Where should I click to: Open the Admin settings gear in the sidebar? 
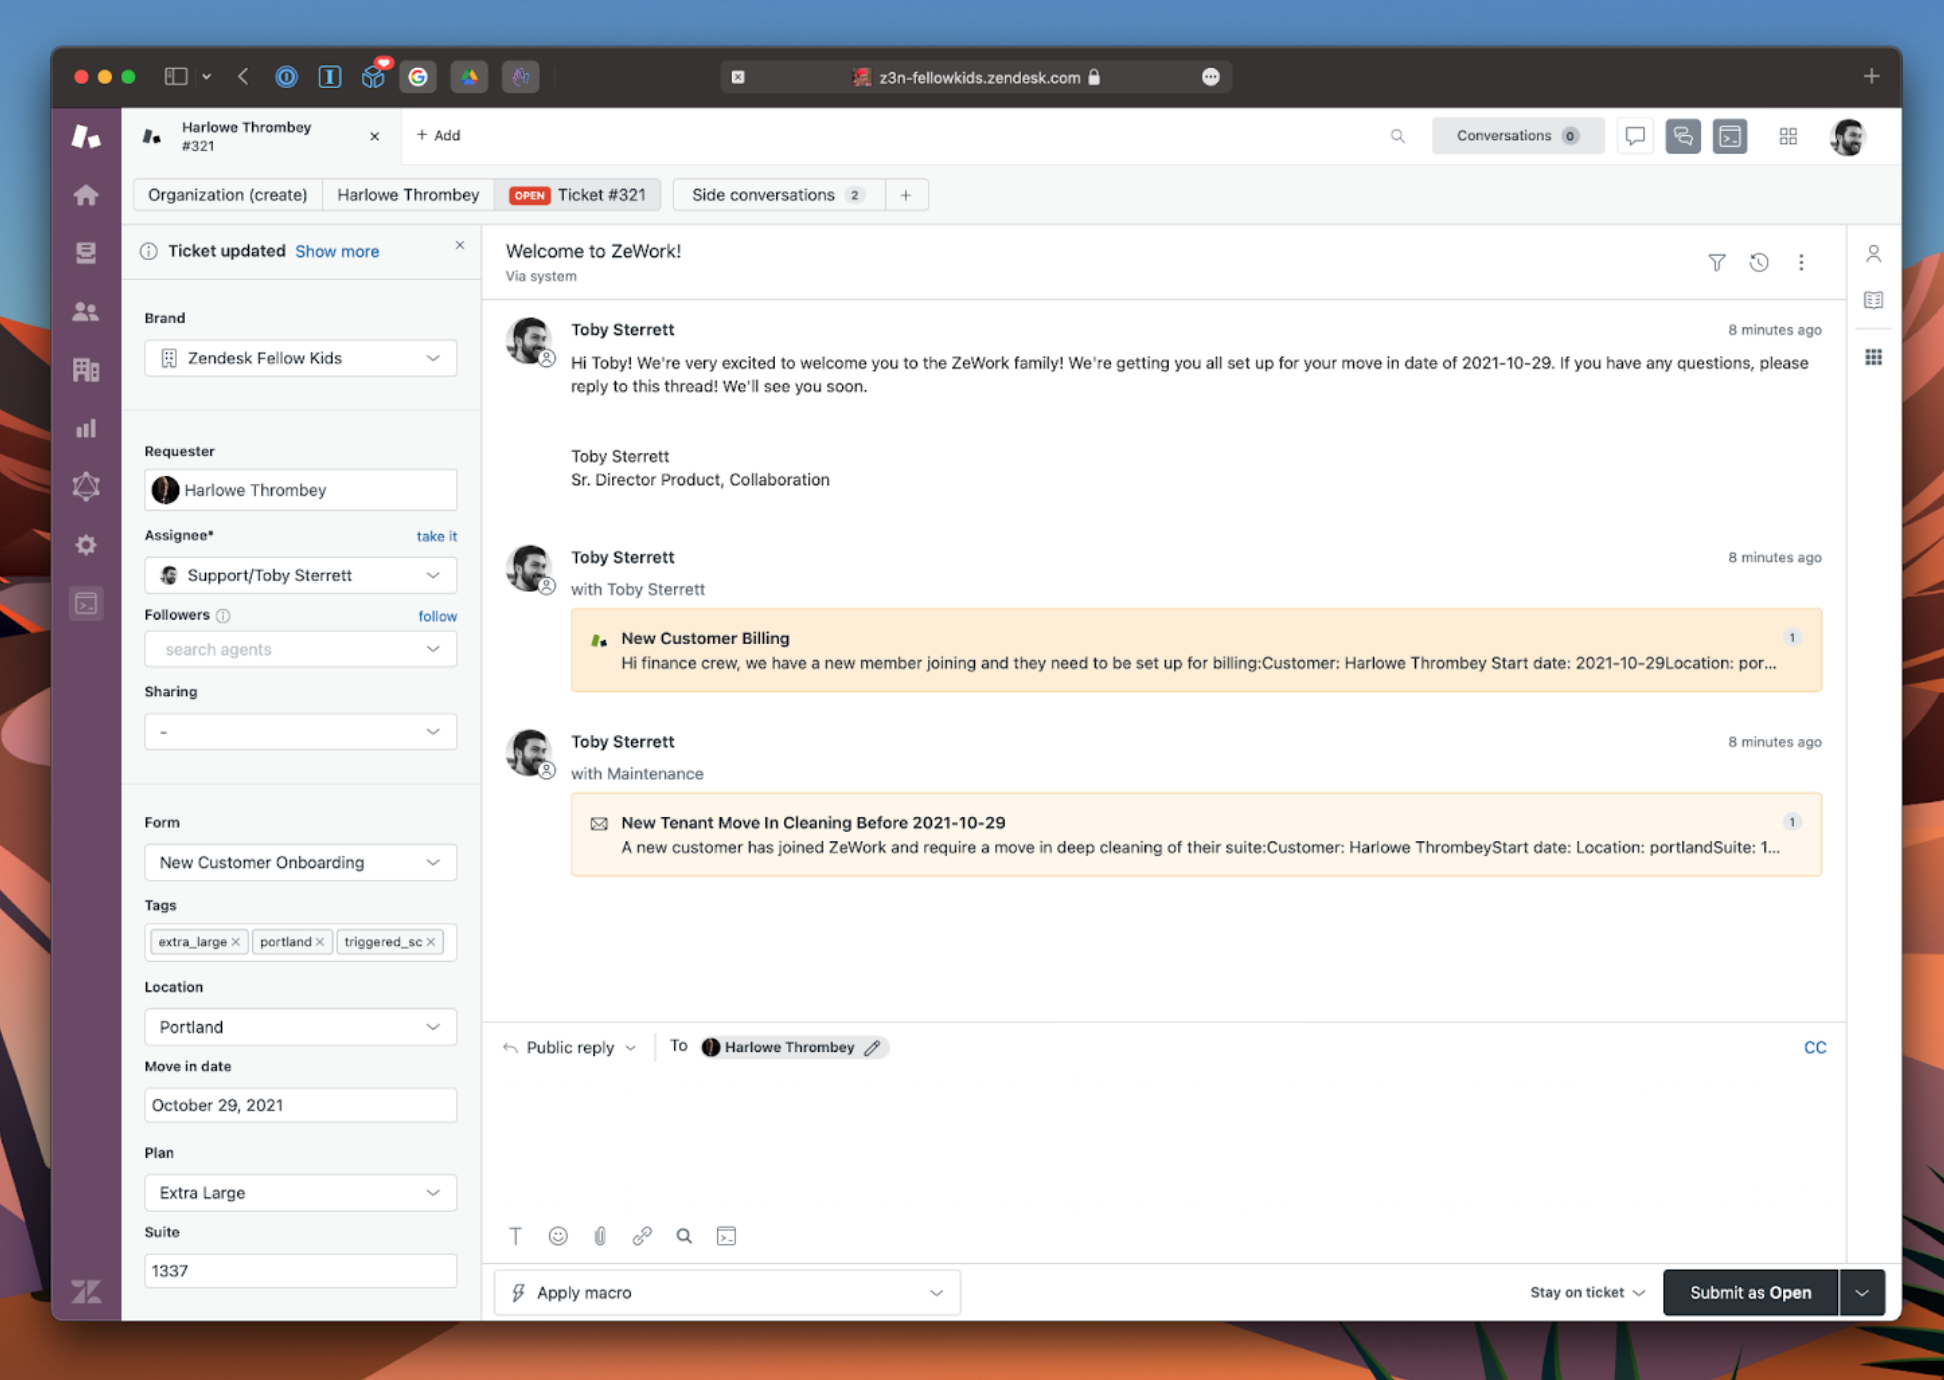(x=87, y=544)
